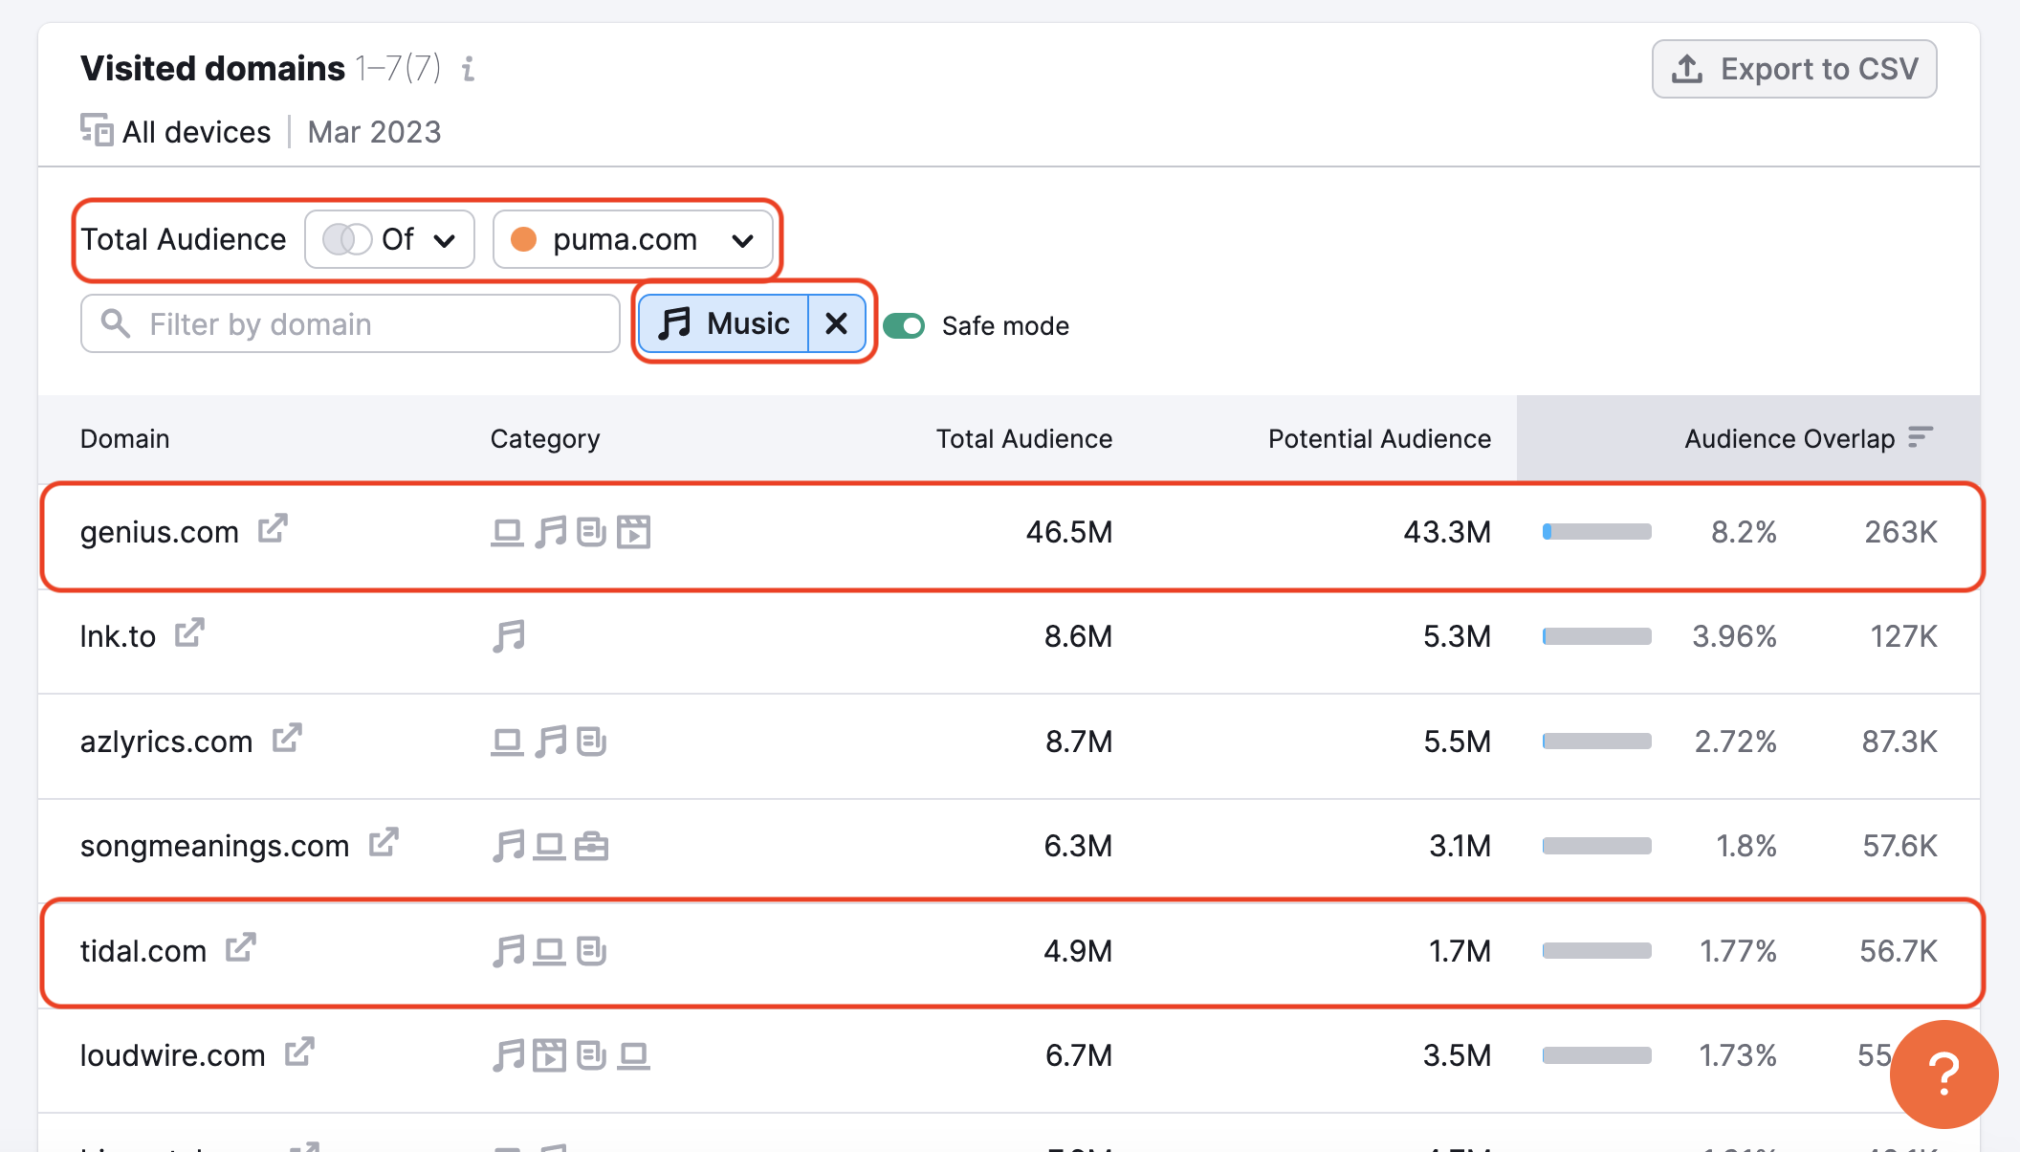
Task: Open the 'Of' audience relation dropdown
Action: [389, 239]
